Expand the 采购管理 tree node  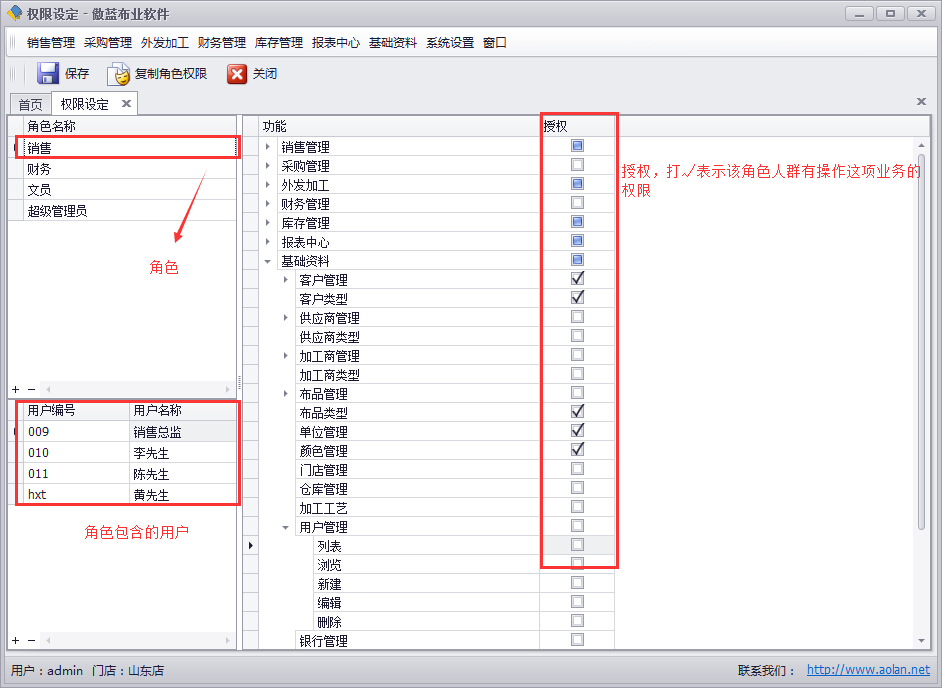(x=266, y=165)
